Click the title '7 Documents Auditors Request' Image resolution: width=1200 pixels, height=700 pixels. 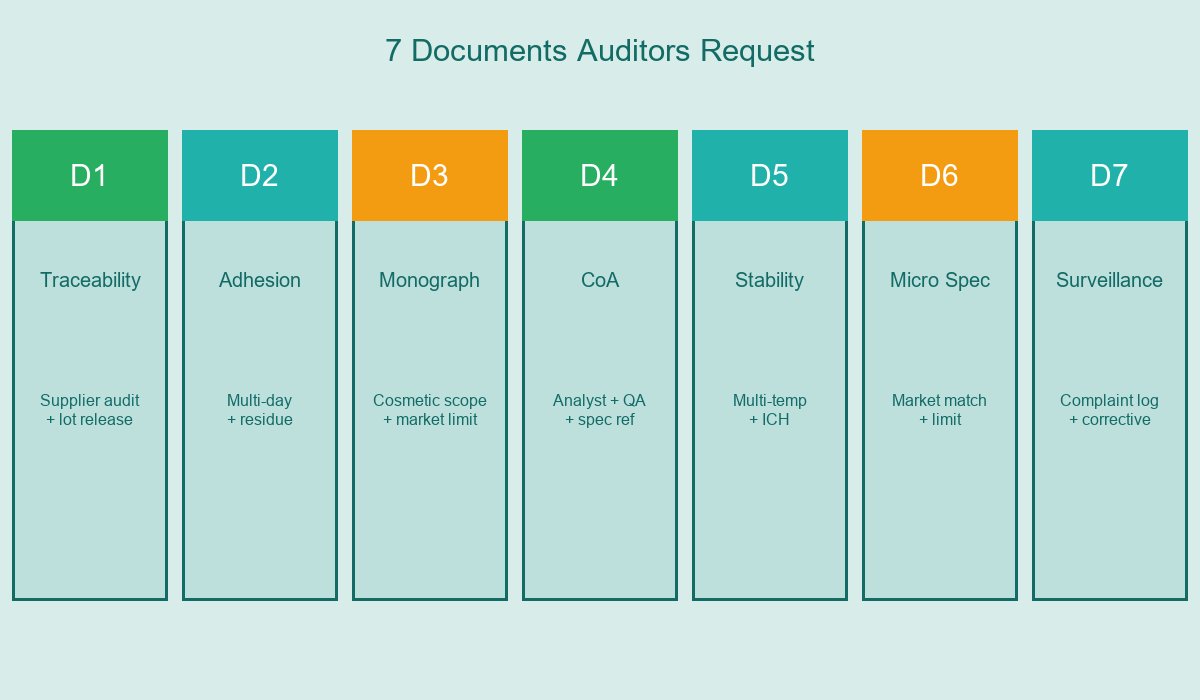pos(600,50)
